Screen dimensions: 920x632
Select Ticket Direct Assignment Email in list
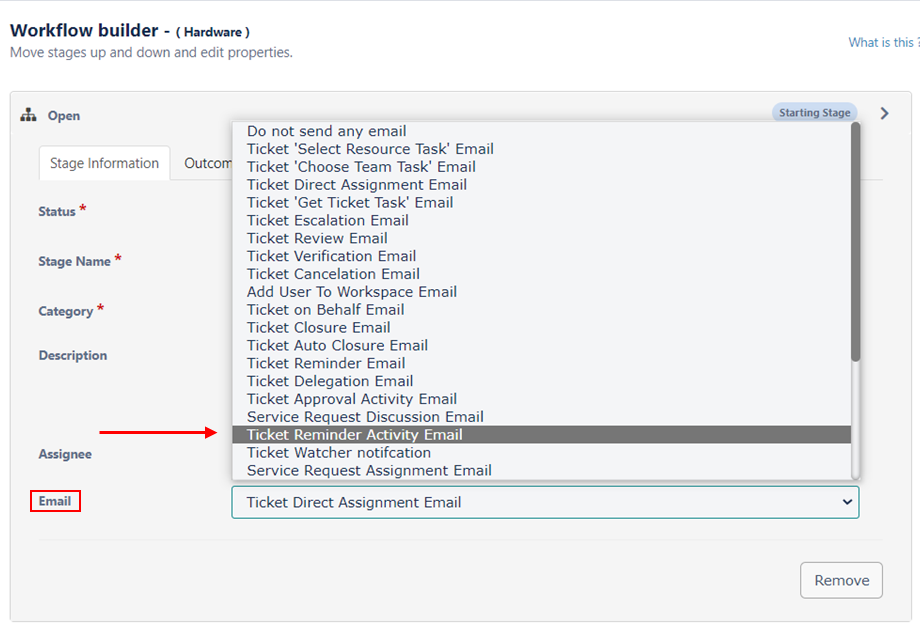click(542, 185)
